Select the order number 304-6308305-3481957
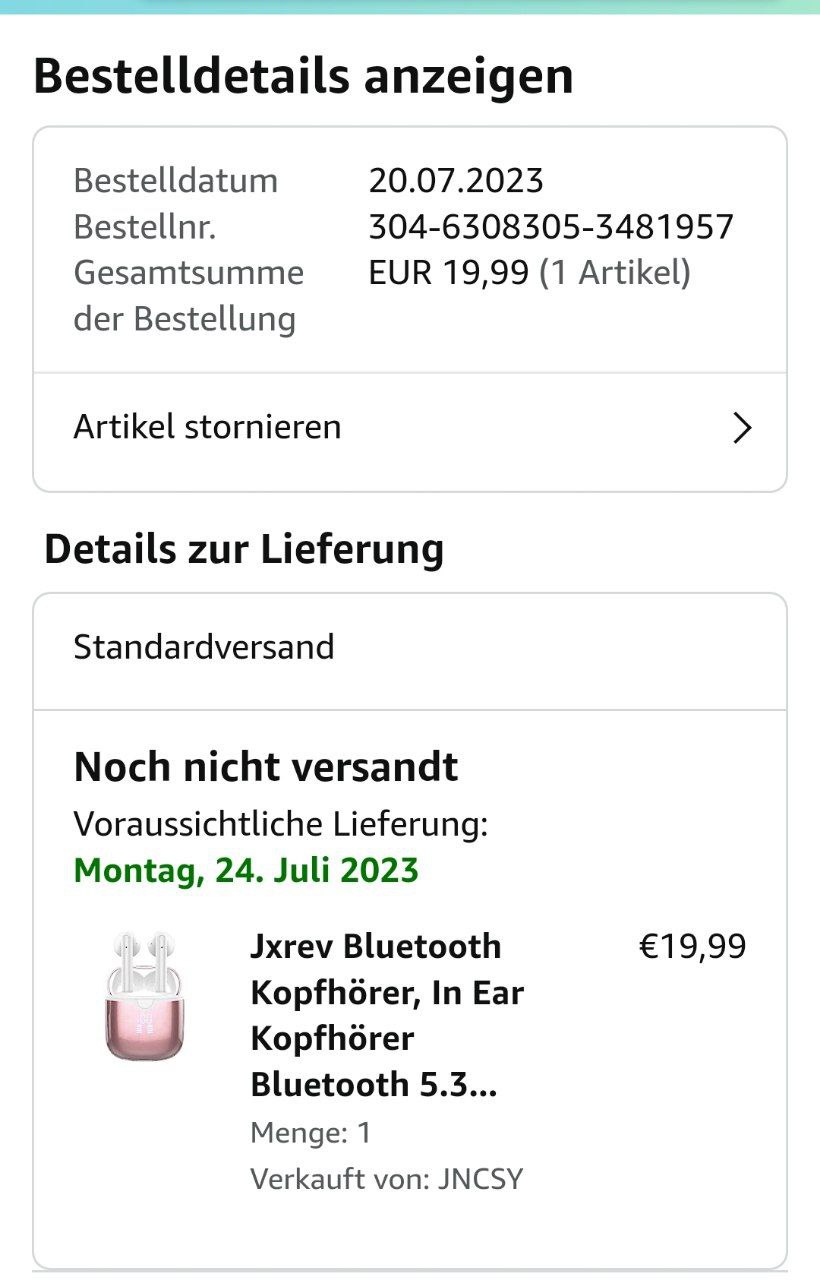Image resolution: width=820 pixels, height=1280 pixels. (x=551, y=227)
